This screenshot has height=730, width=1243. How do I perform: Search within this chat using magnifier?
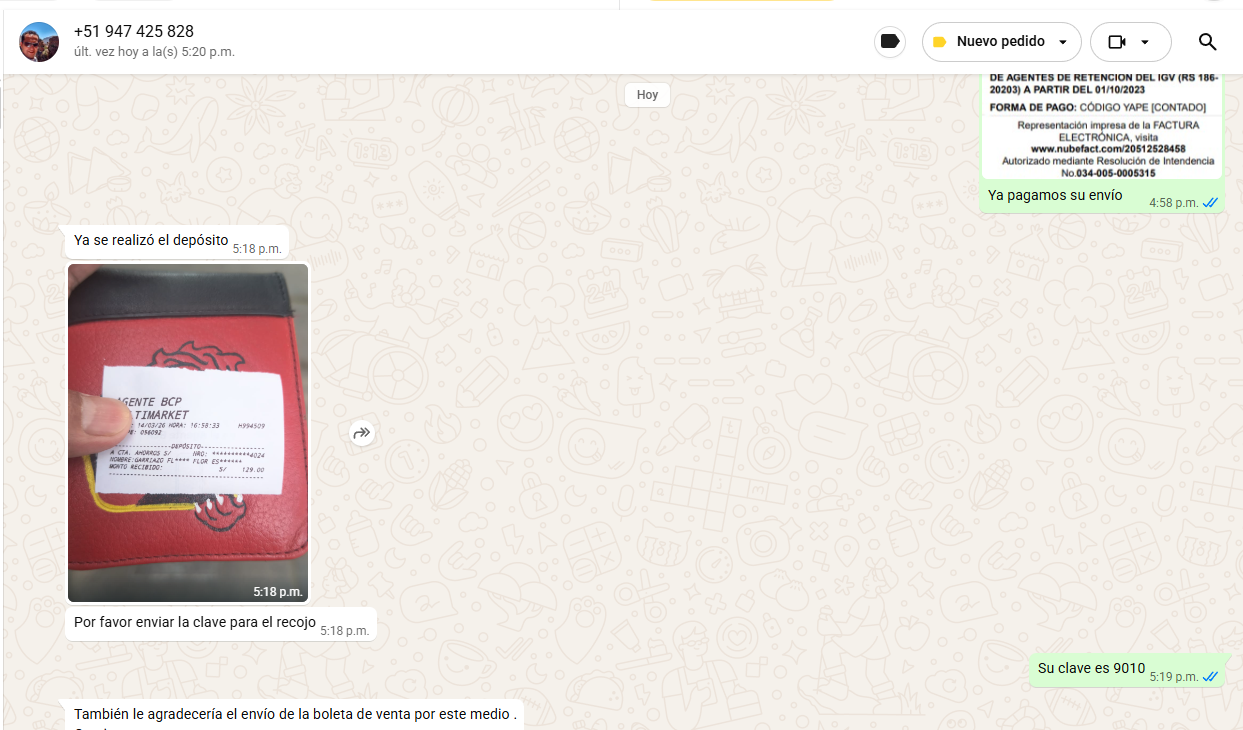click(1207, 42)
